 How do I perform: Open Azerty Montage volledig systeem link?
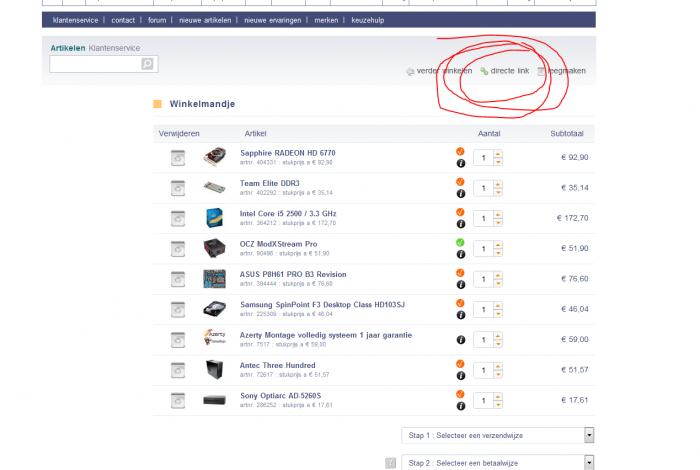click(x=326, y=335)
